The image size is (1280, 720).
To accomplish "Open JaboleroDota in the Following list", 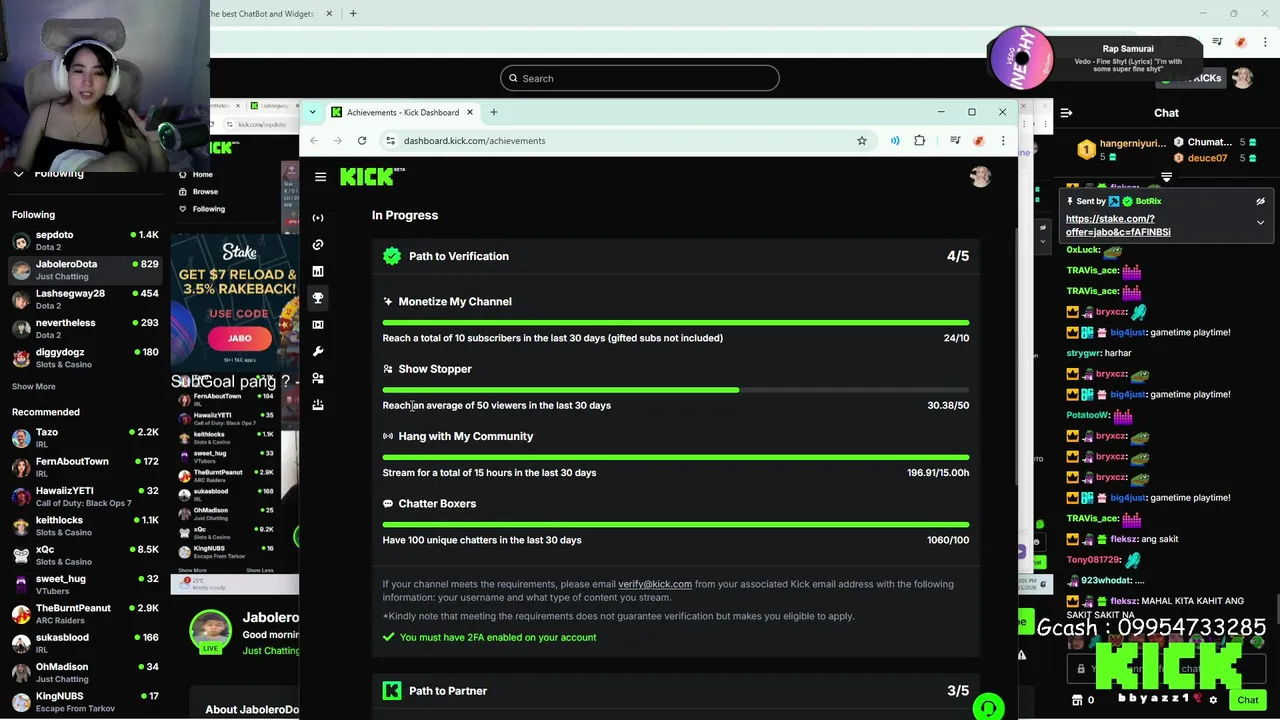I will pos(85,269).
